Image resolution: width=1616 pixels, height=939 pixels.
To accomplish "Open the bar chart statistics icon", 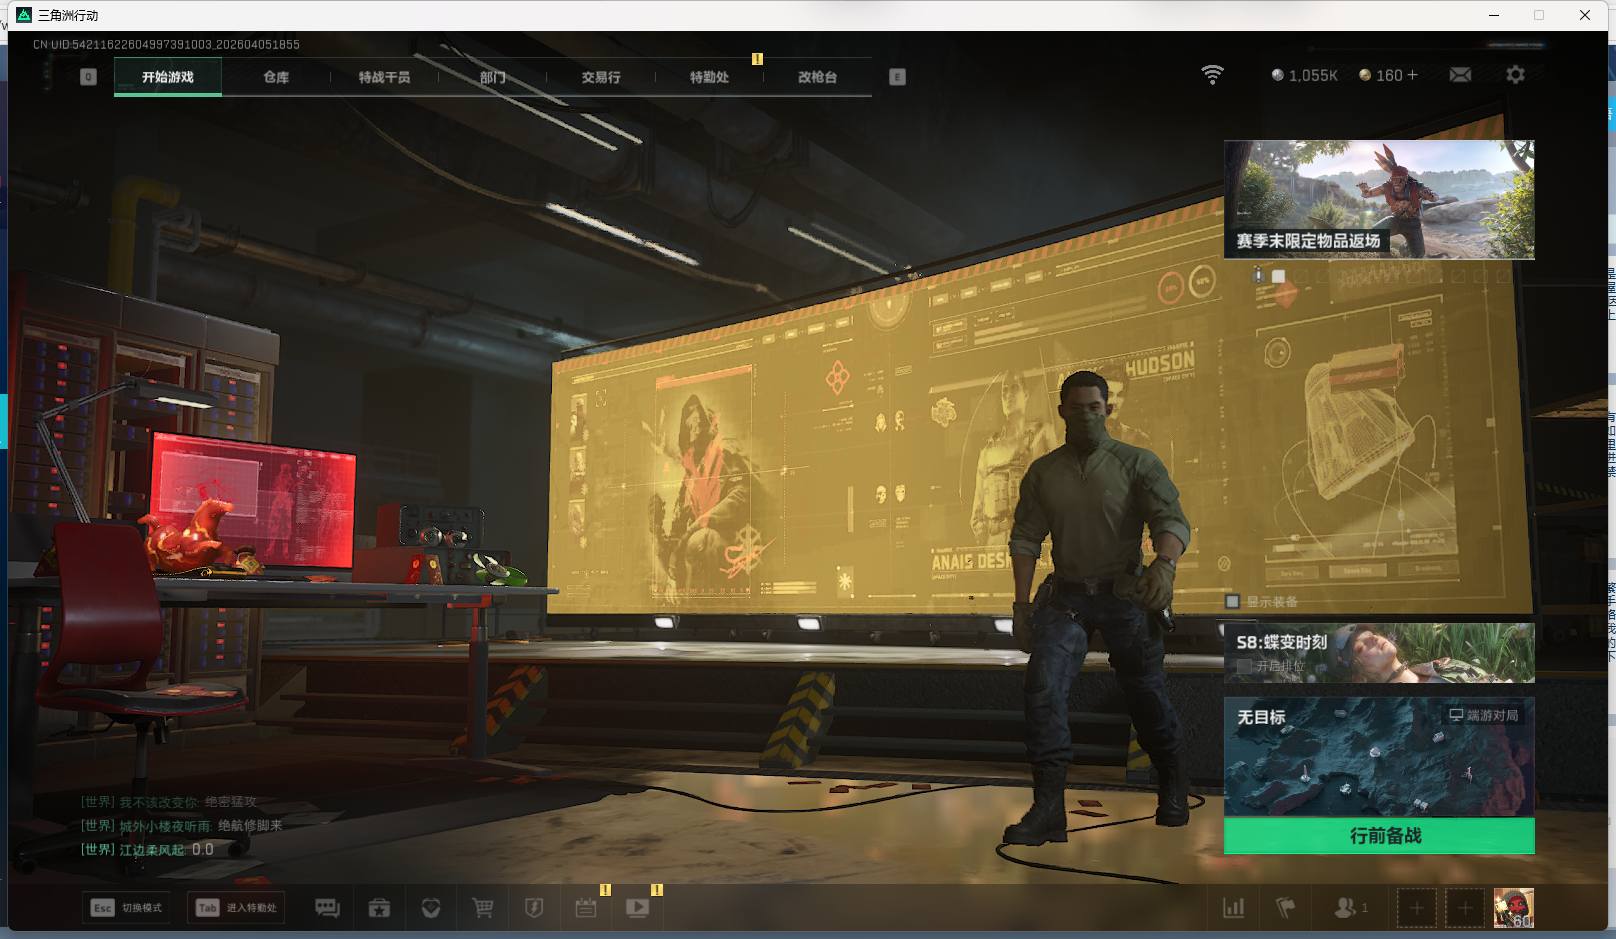I will pos(1234,908).
